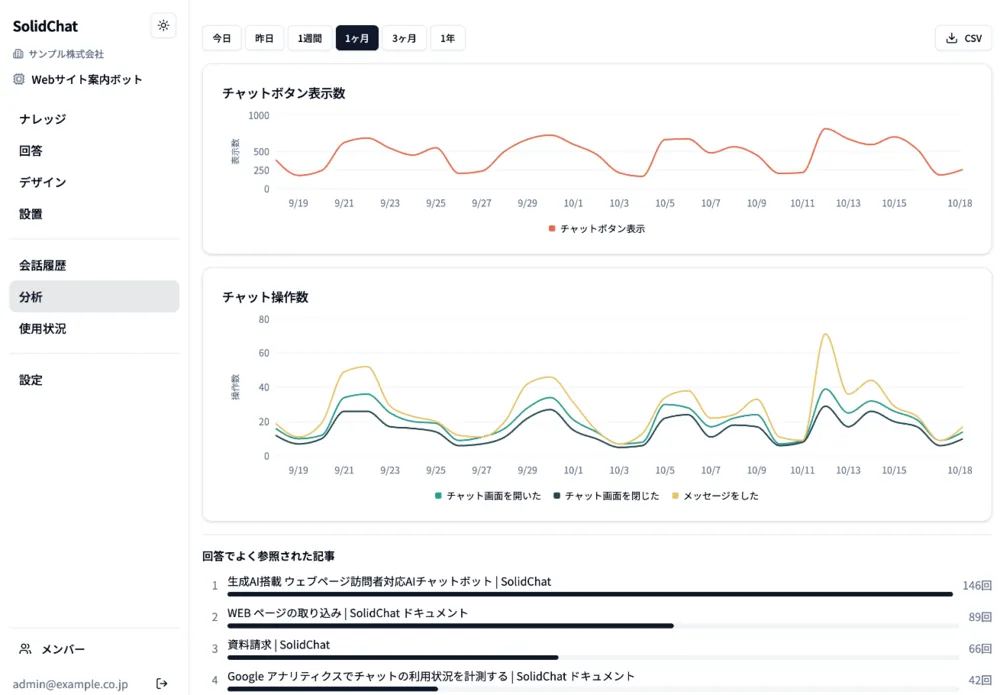Switch to the 3ヶ月 range

(404, 38)
